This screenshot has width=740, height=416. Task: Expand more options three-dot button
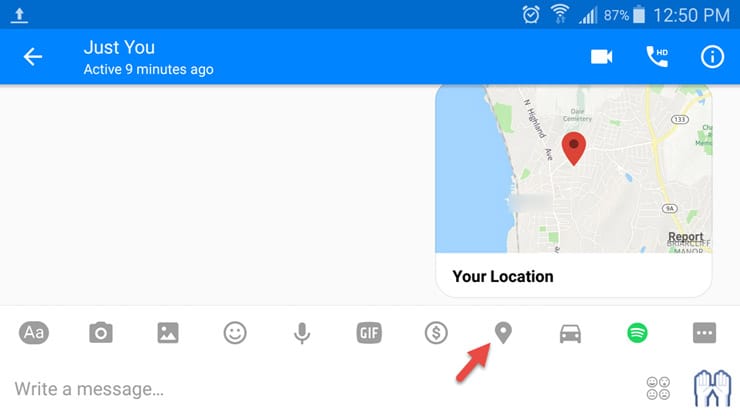pos(704,332)
